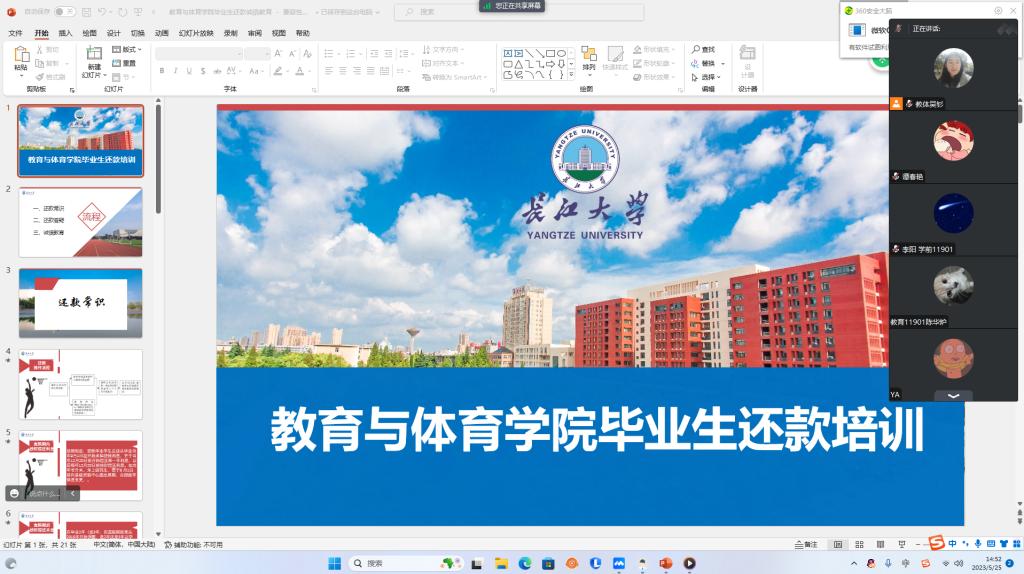Open PowerPoint from the Windows taskbar
Image resolution: width=1024 pixels, height=574 pixels.
pyautogui.click(x=665, y=563)
